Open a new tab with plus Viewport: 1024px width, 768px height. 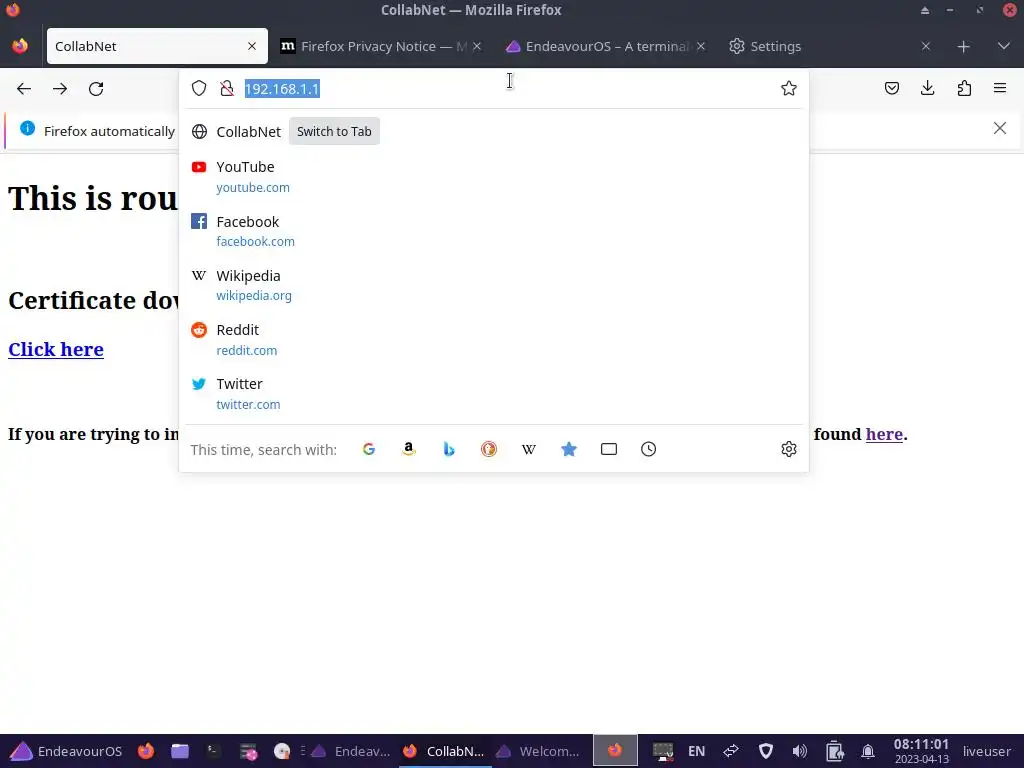(963, 46)
